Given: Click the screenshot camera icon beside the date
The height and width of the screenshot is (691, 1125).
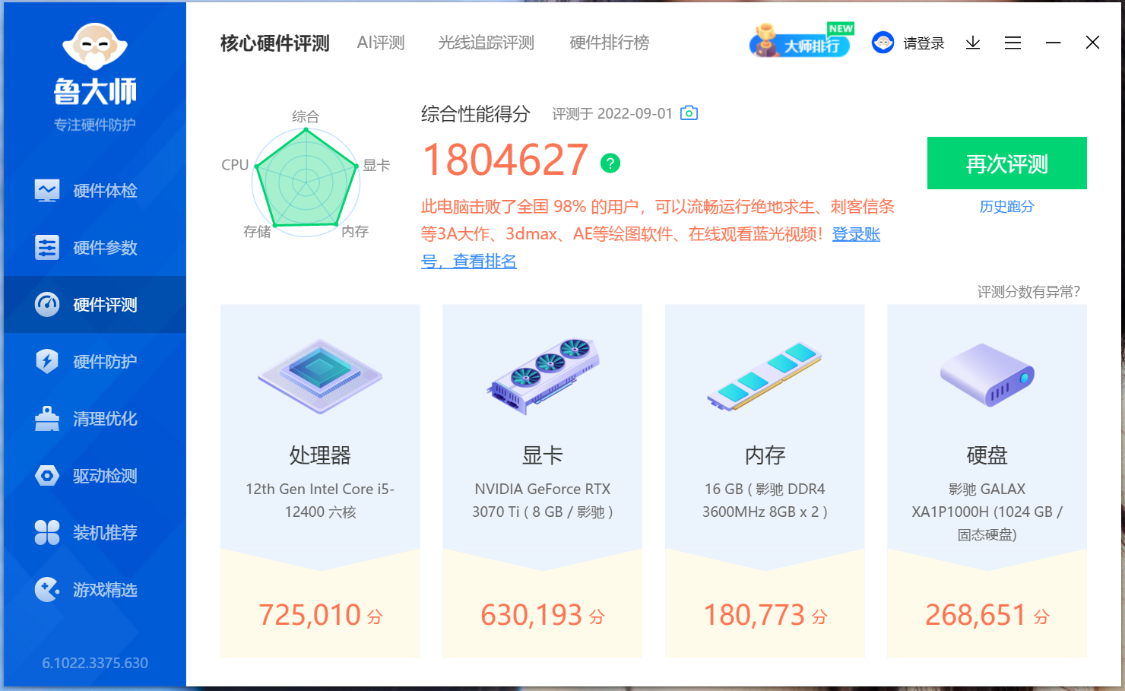Looking at the screenshot, I should click(689, 113).
